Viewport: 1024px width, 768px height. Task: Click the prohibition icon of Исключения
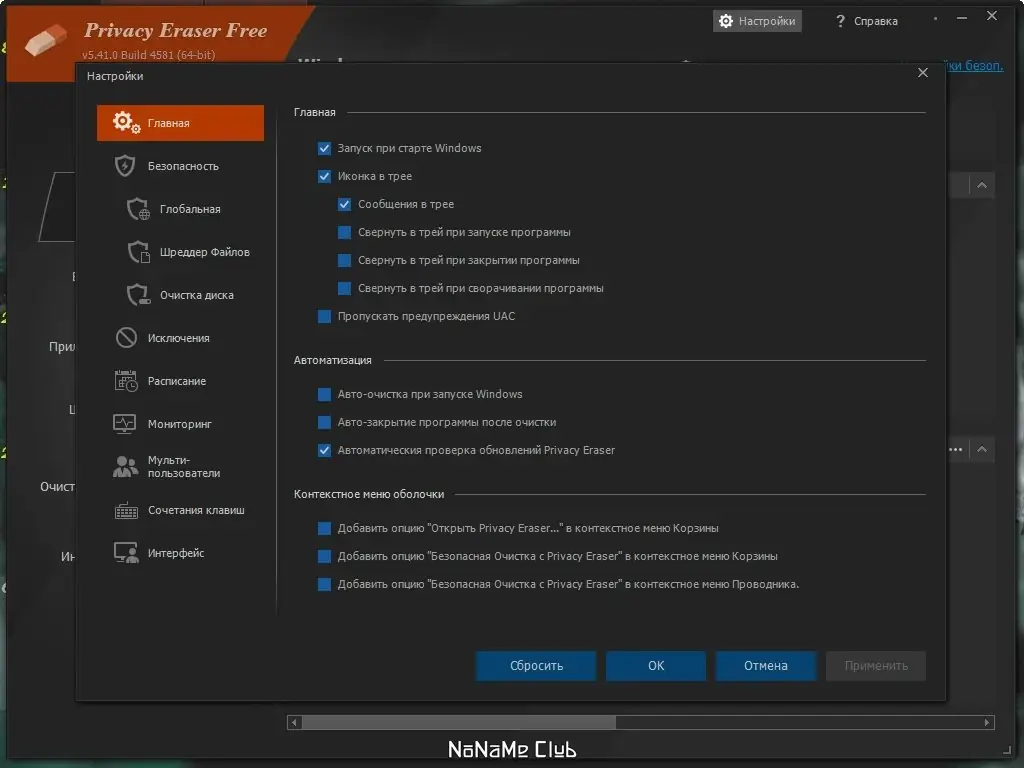126,338
